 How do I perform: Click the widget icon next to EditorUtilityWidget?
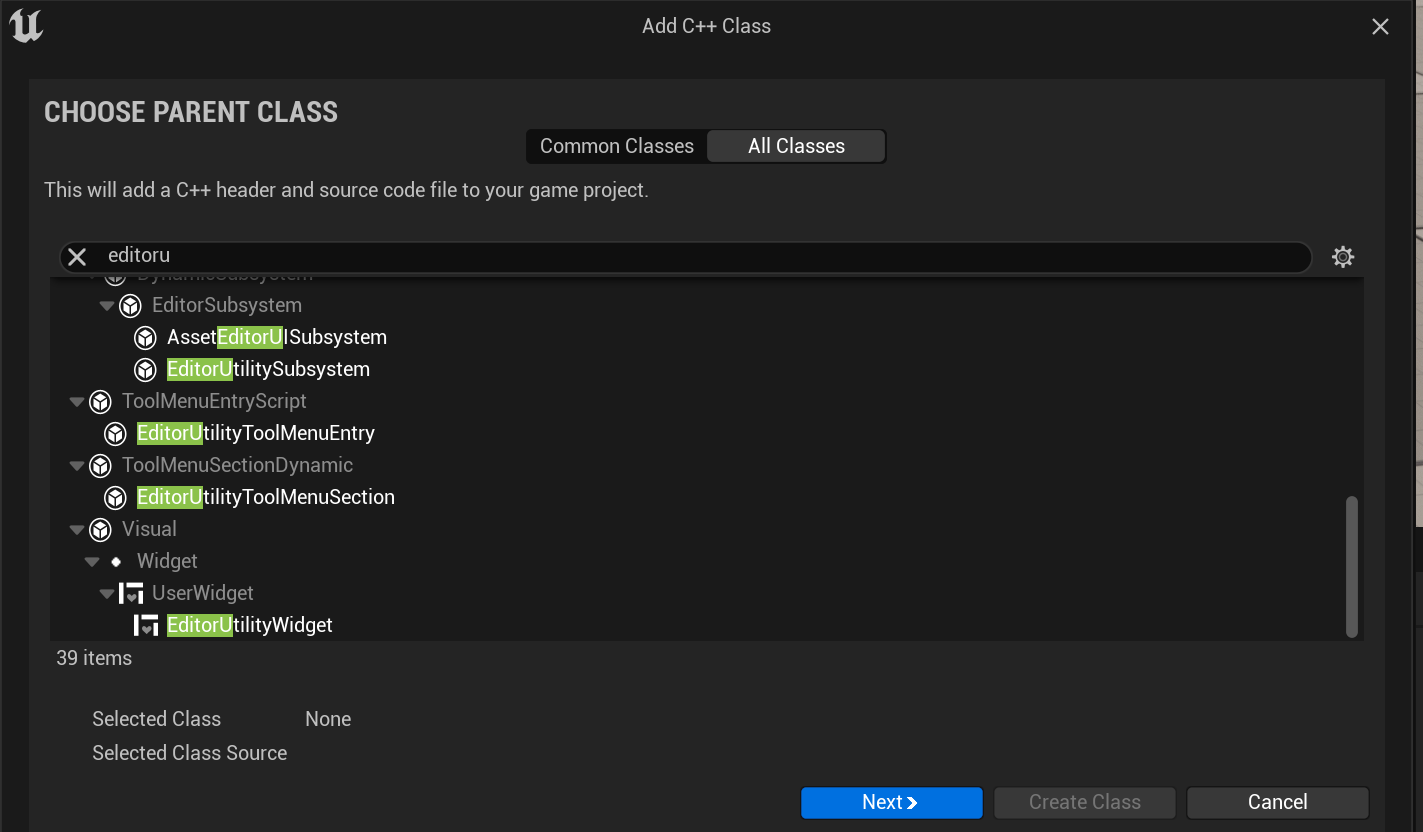point(147,625)
